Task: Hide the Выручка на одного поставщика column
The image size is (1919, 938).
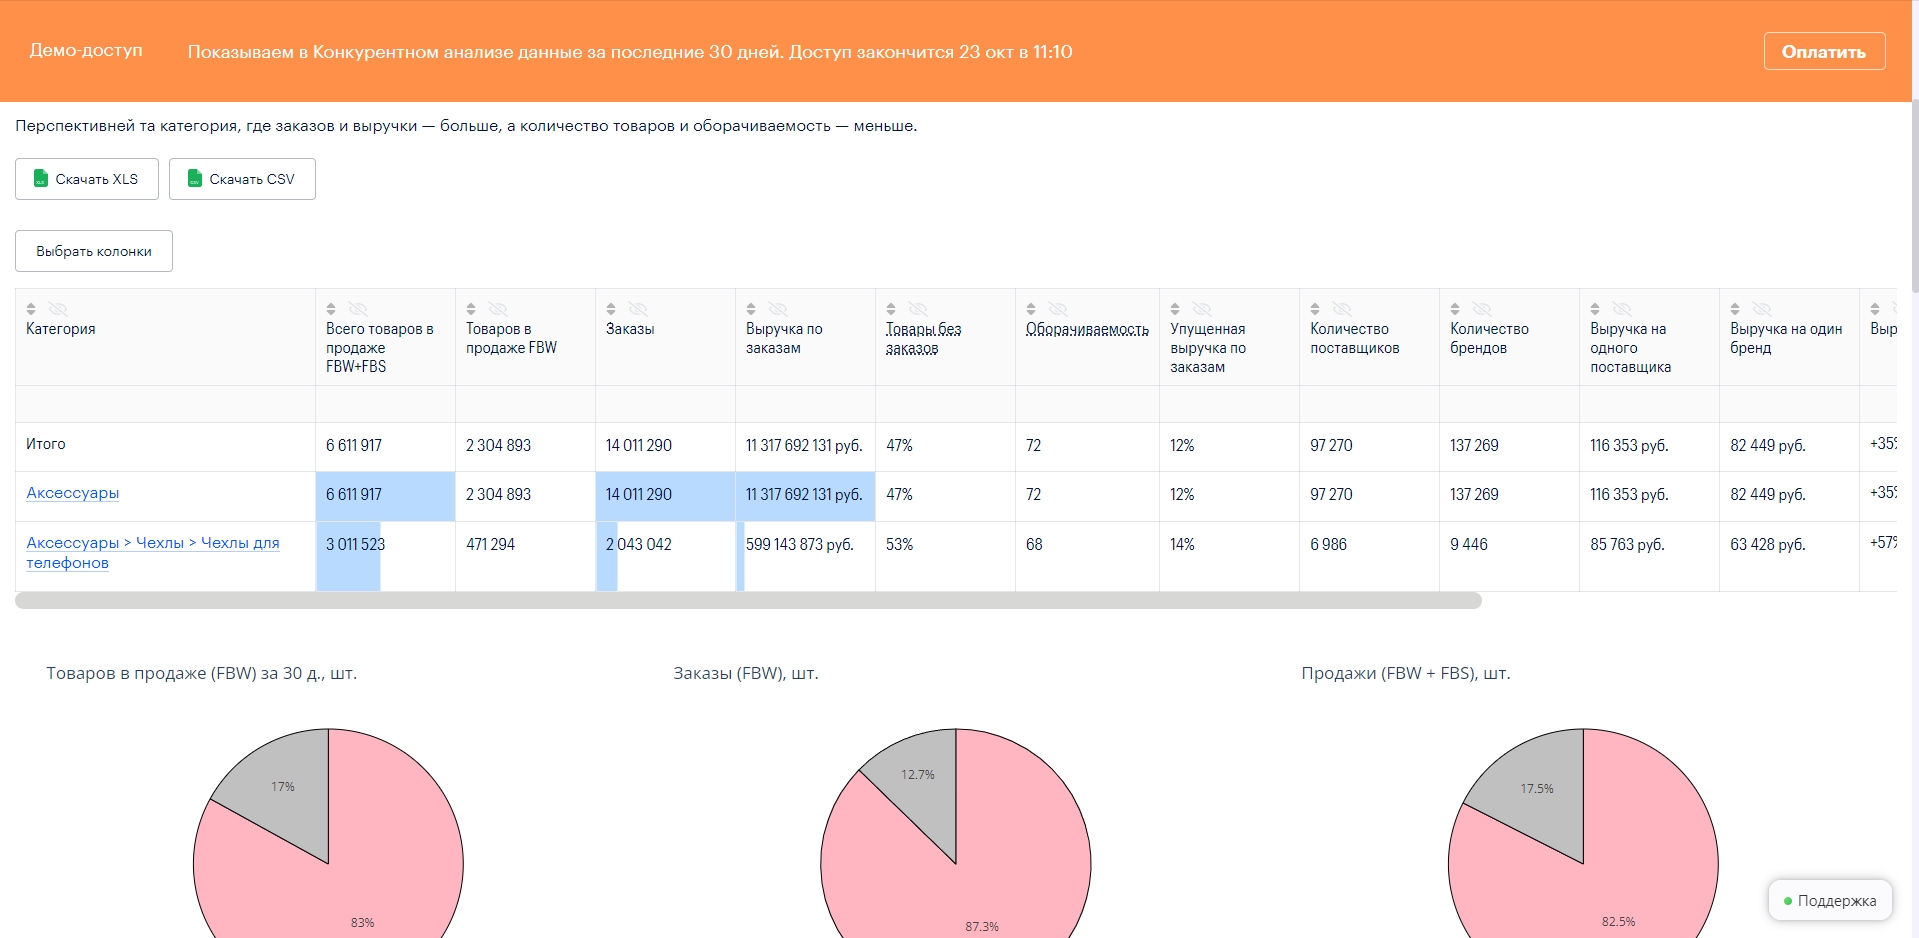Action: tap(1622, 309)
